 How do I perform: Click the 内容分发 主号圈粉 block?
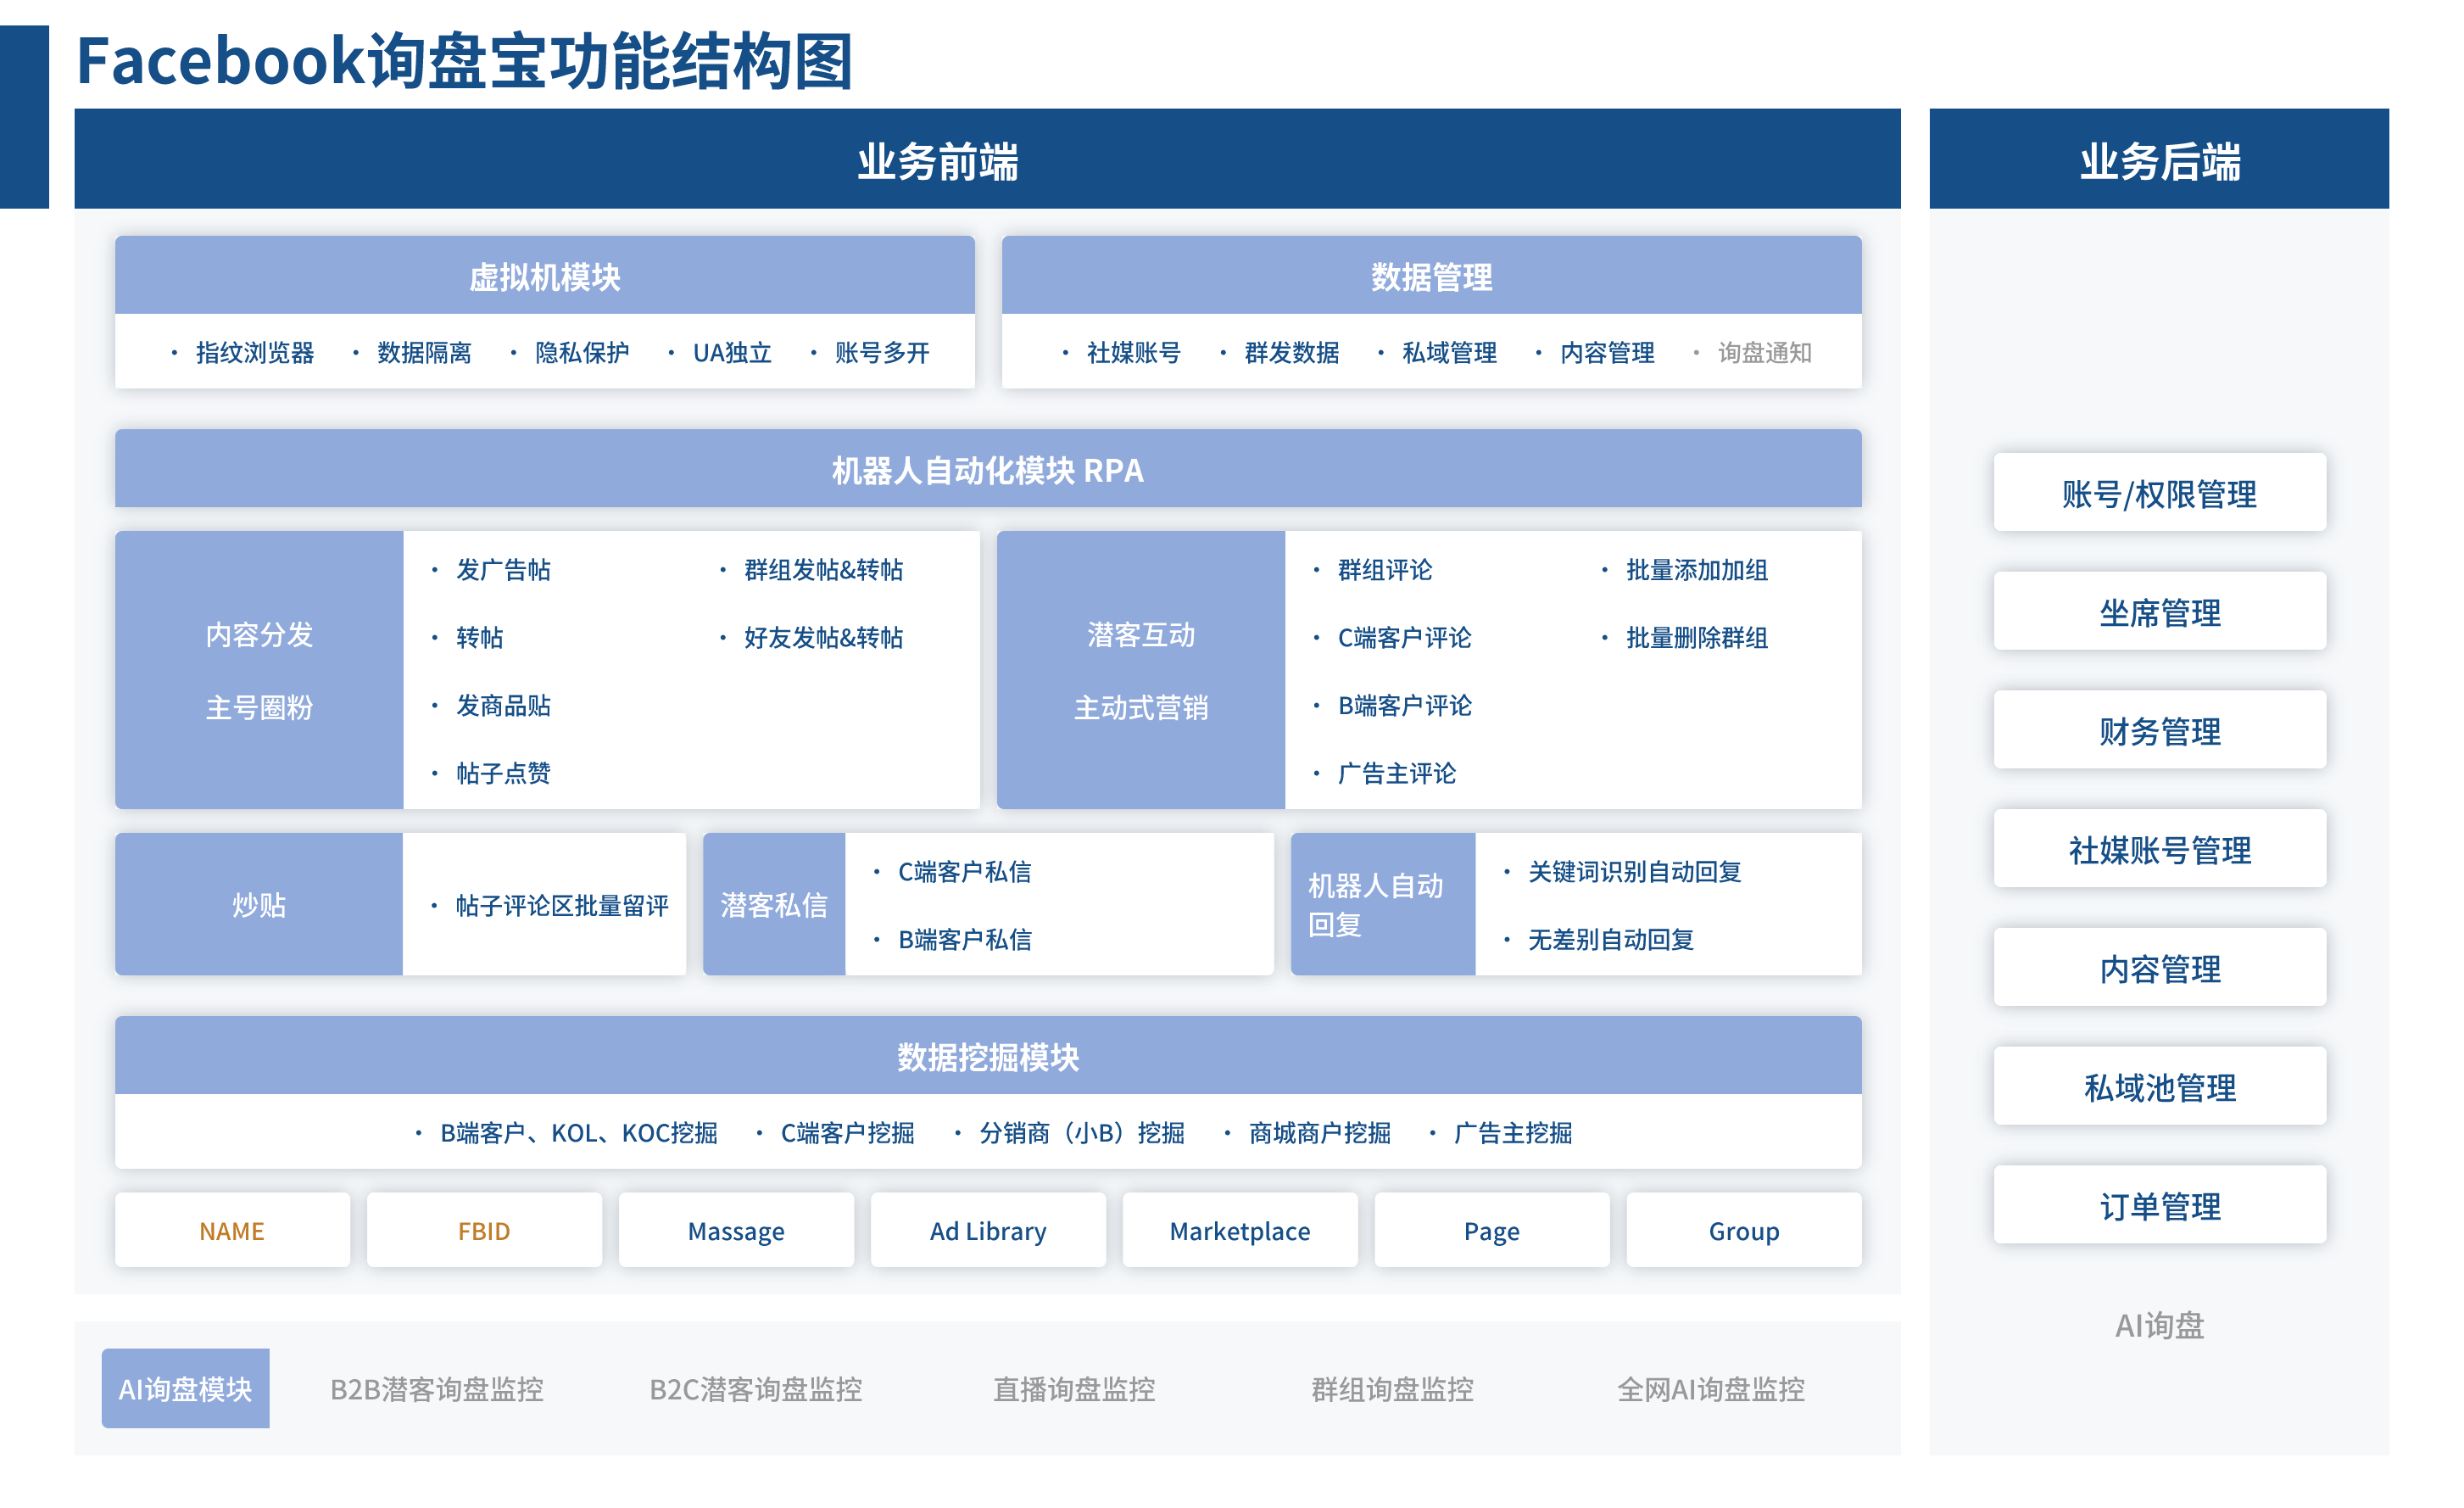pos(259,670)
